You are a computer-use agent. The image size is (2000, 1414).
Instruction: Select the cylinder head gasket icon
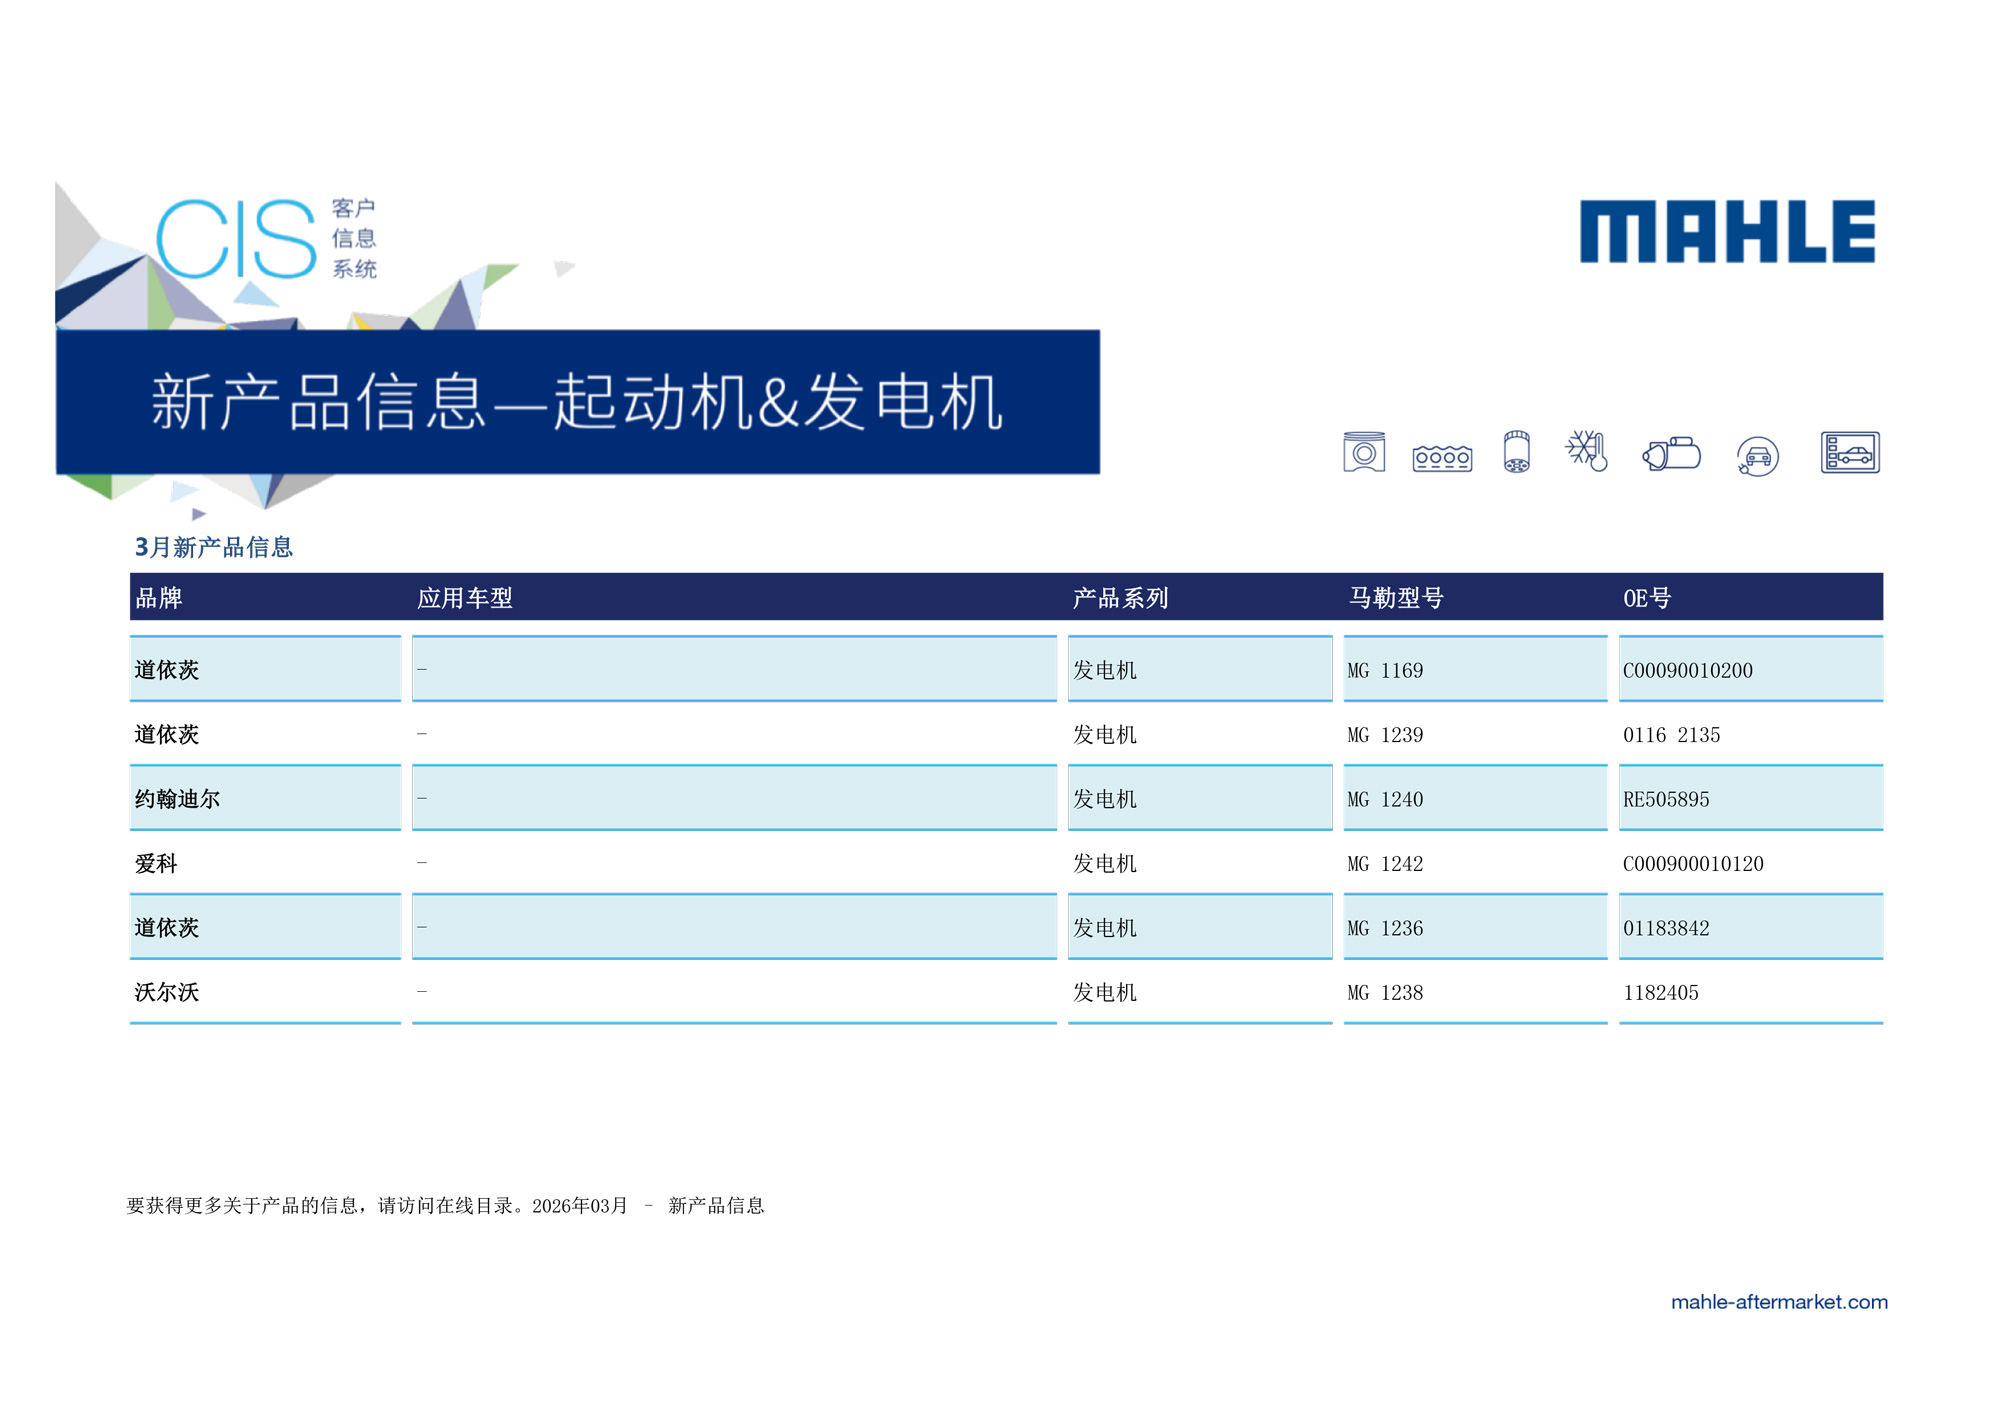tap(1442, 458)
